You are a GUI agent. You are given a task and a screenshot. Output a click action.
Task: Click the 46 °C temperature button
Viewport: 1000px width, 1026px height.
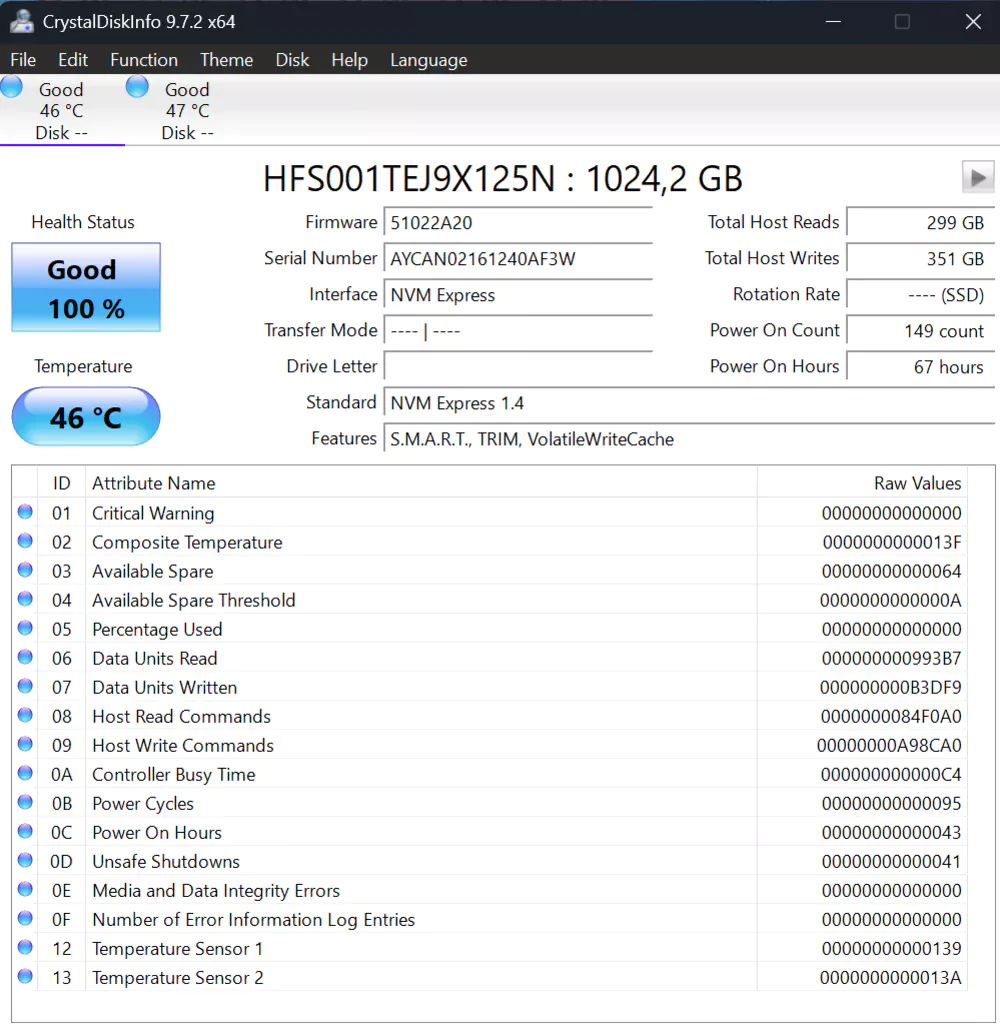pos(86,416)
